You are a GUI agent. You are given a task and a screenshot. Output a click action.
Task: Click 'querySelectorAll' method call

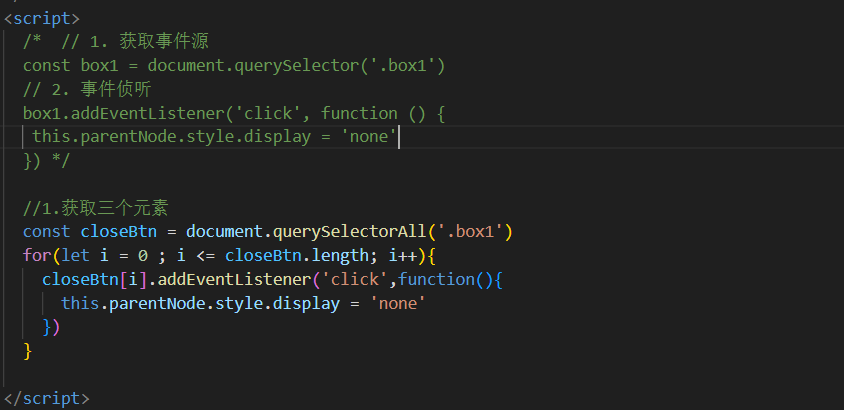pos(350,232)
